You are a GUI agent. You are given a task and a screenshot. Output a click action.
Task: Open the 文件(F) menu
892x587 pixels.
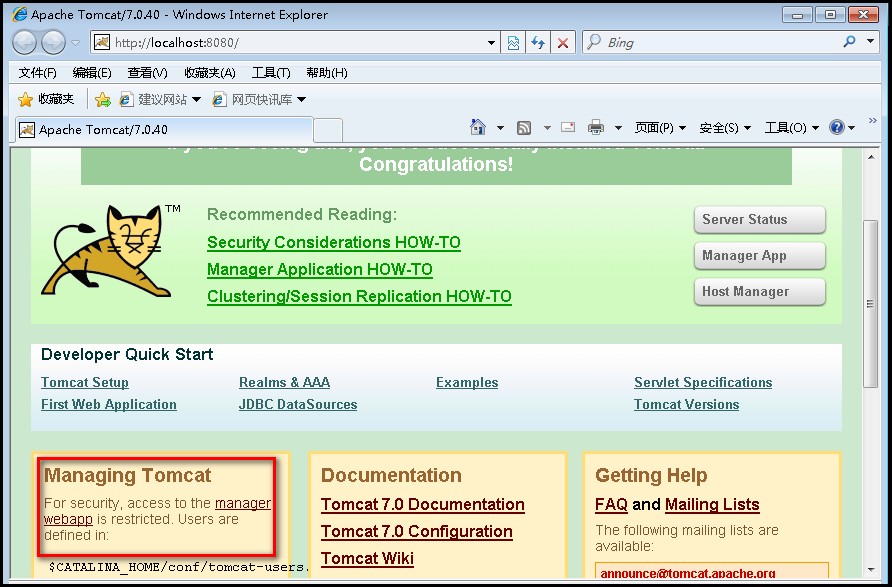(38, 73)
